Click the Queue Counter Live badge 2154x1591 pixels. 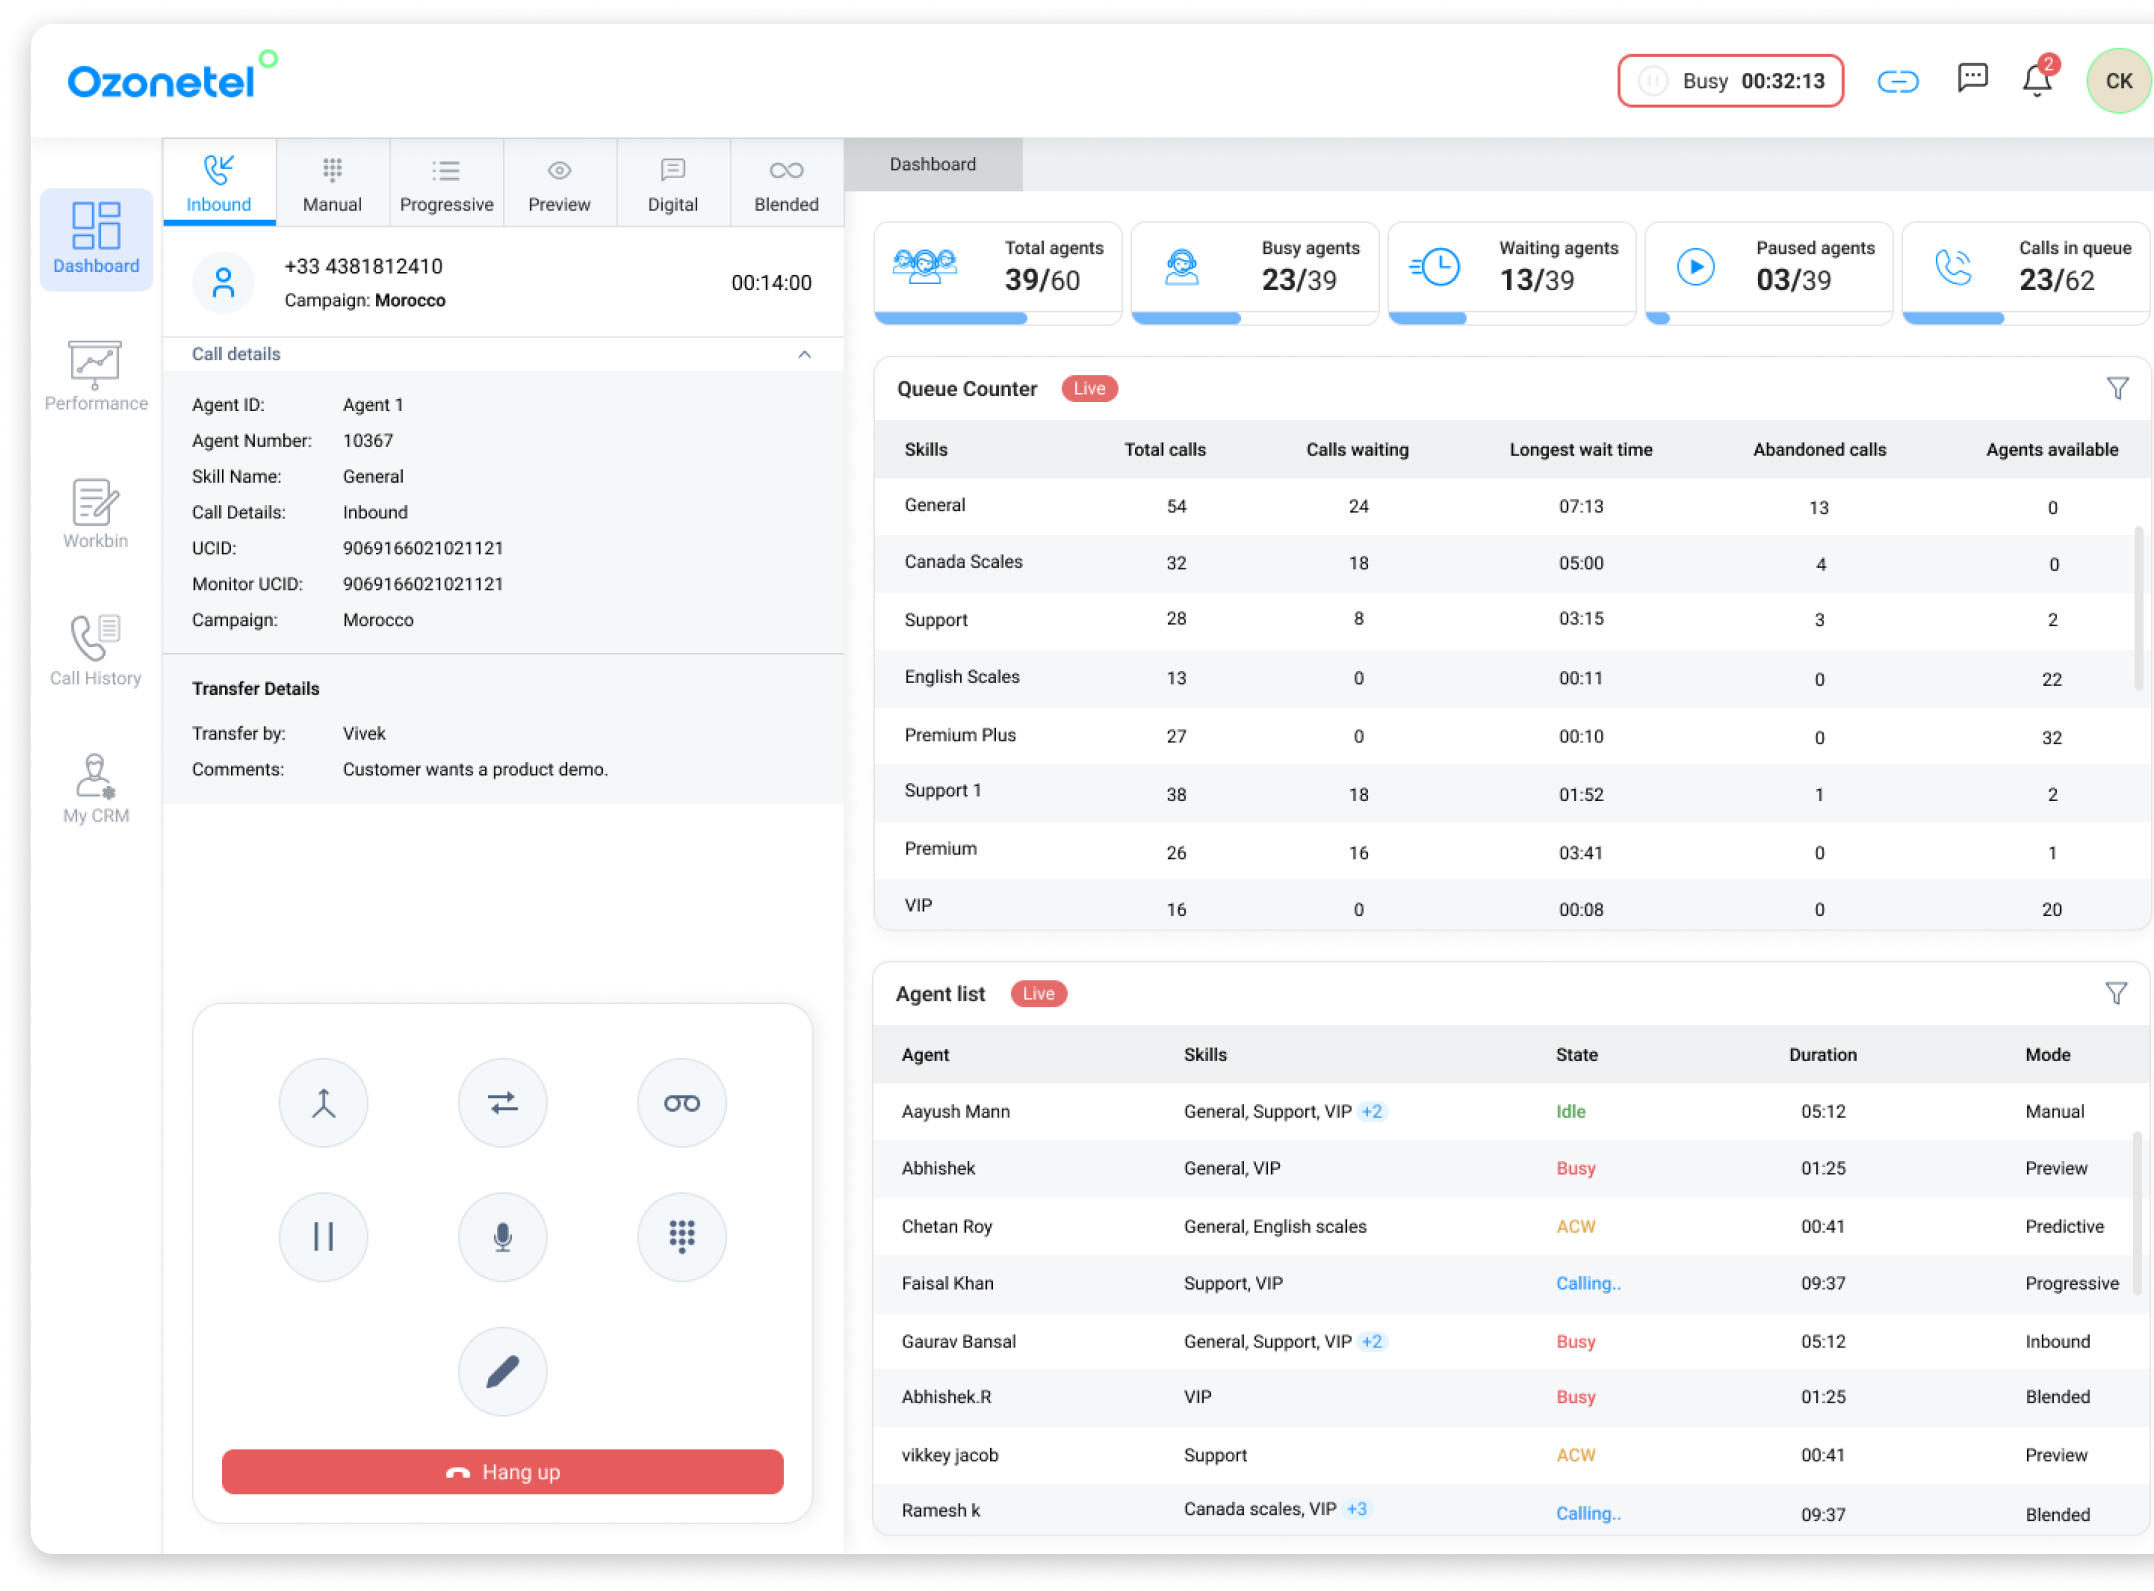1089,388
